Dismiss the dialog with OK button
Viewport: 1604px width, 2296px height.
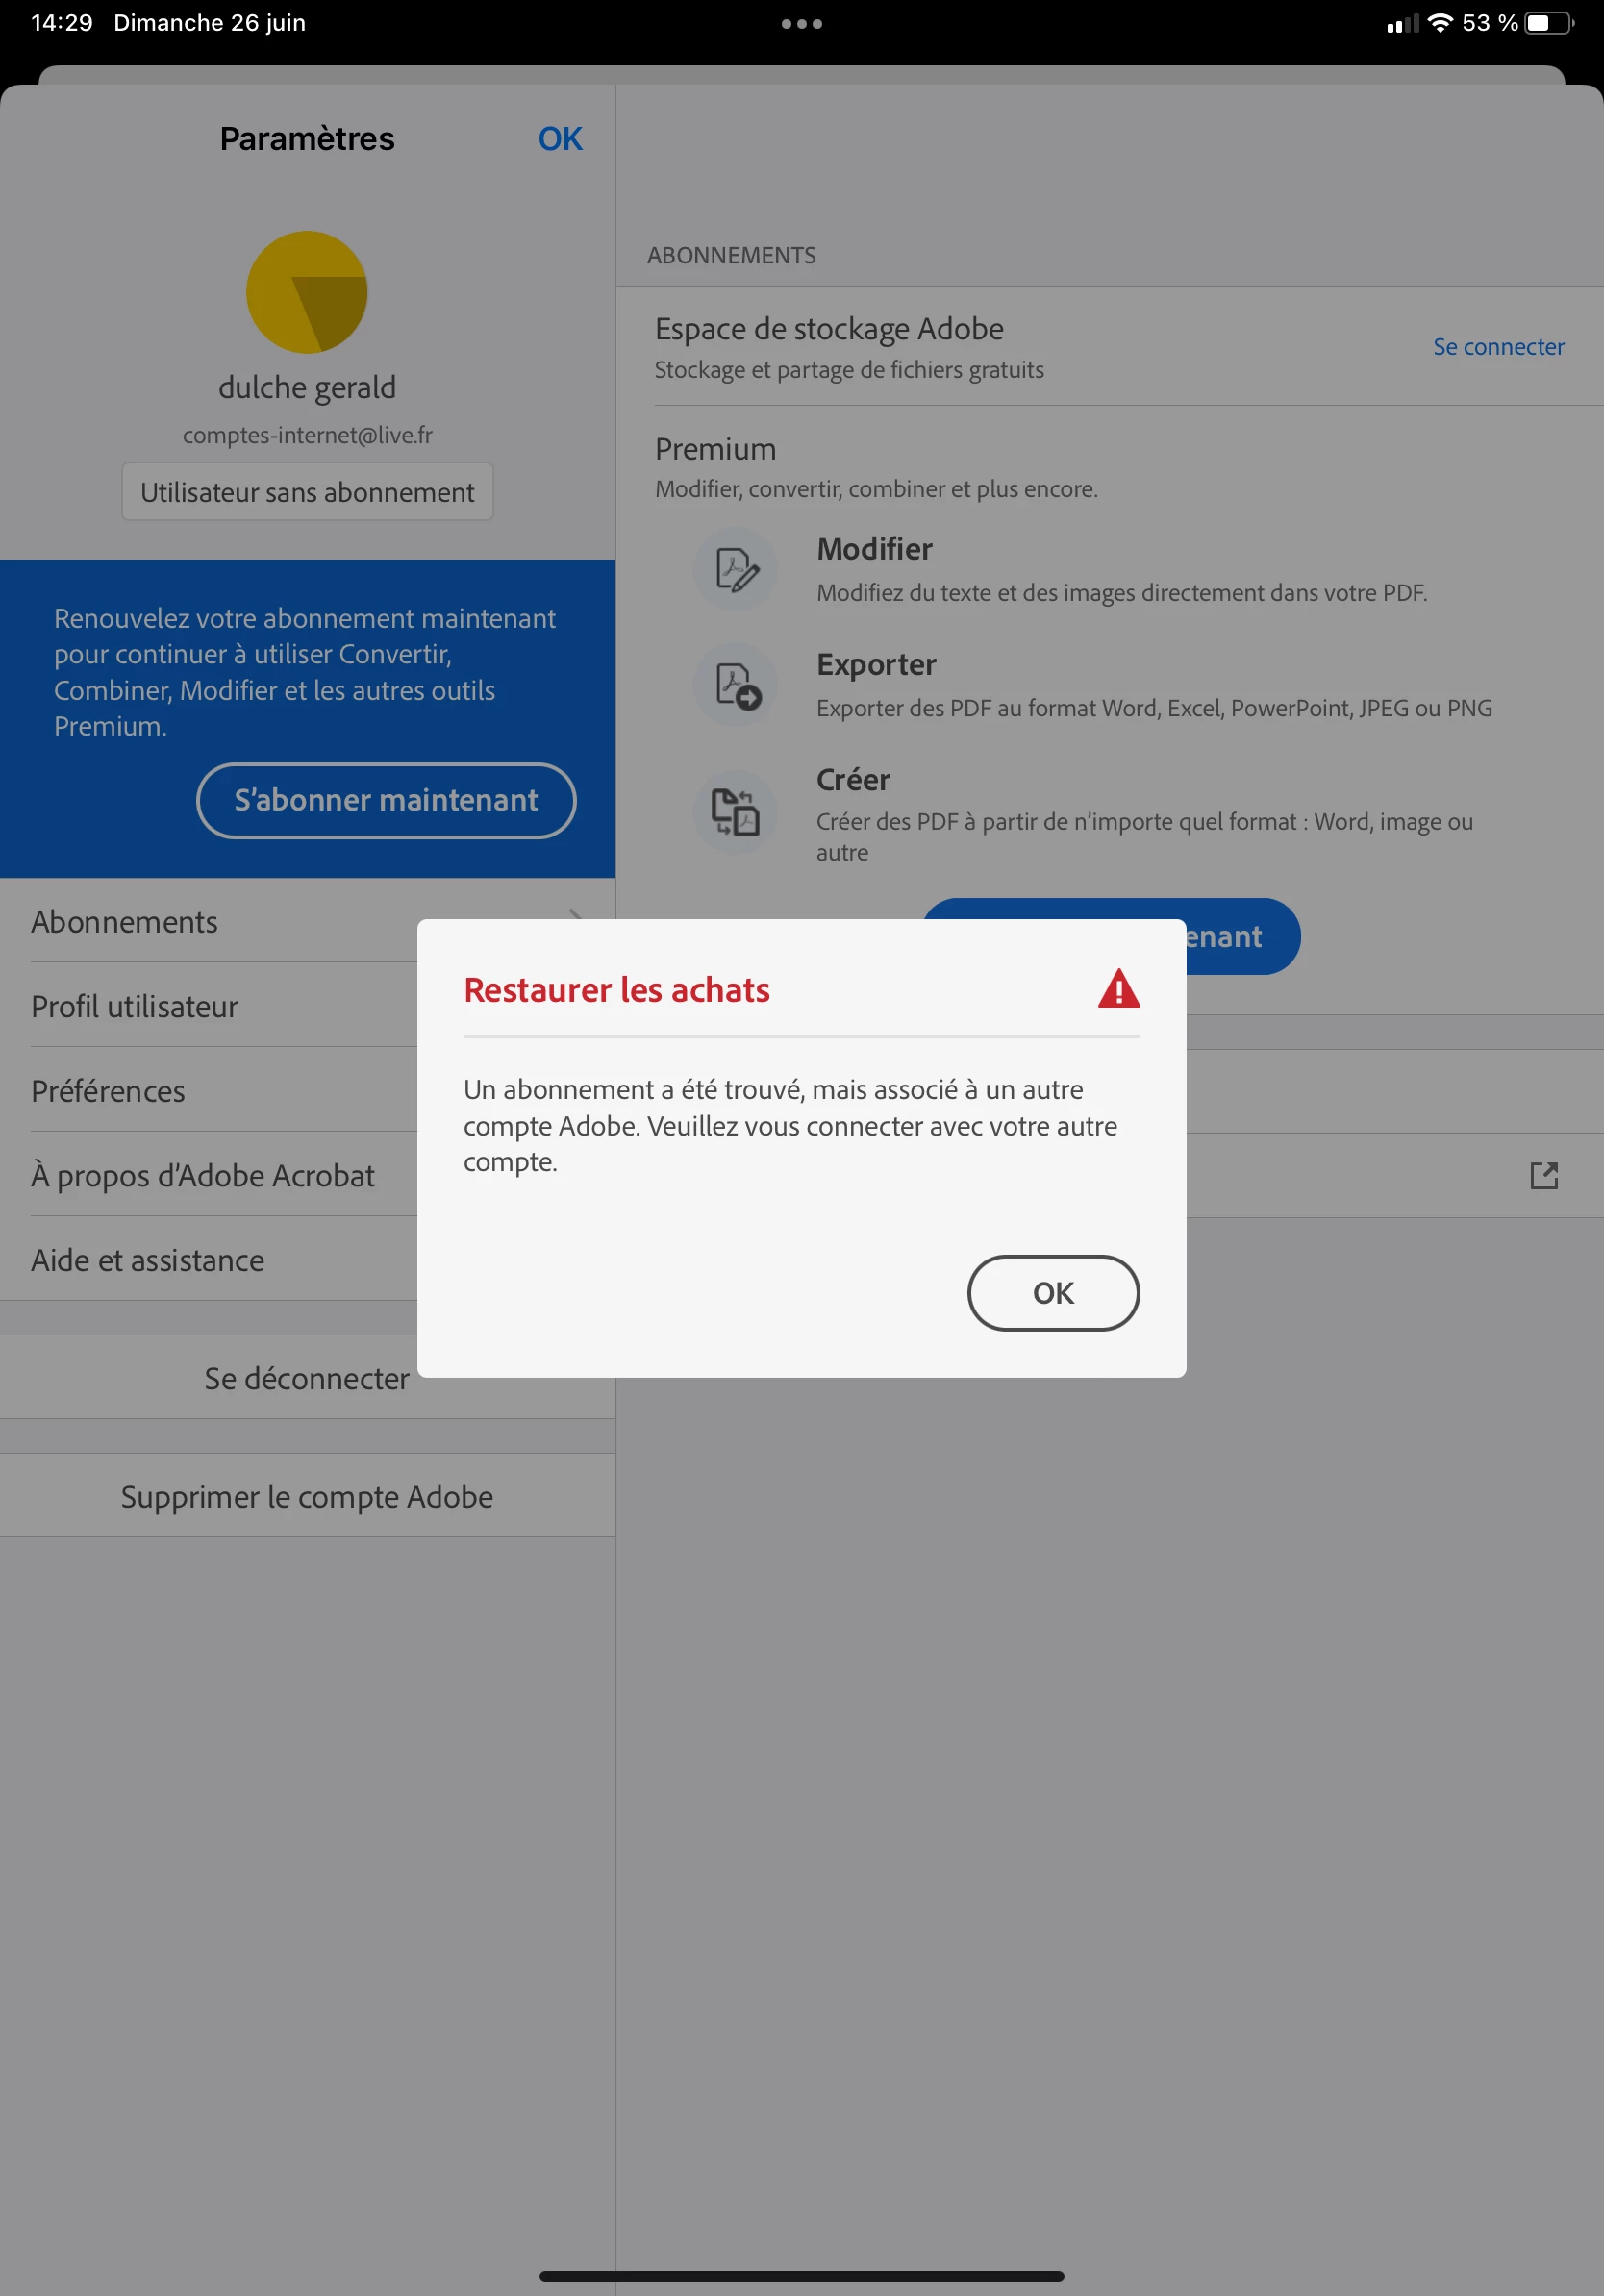point(1053,1293)
